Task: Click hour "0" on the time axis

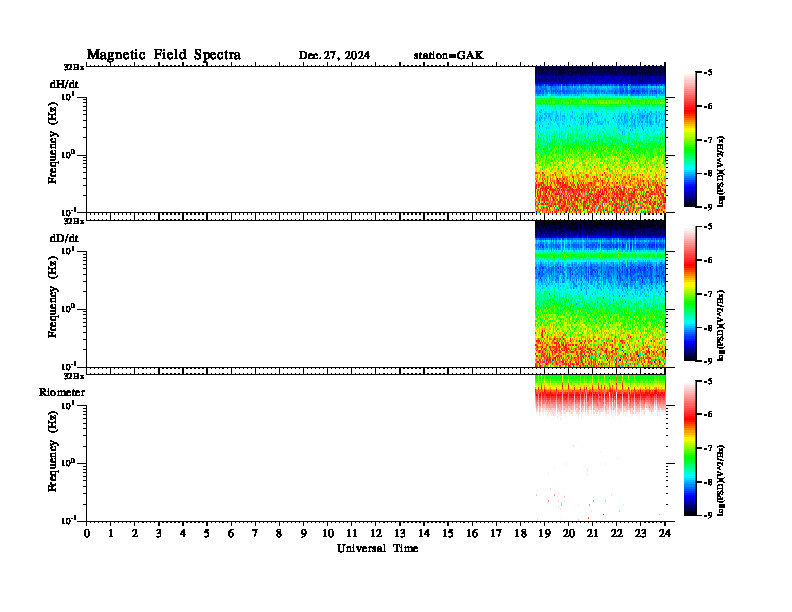Action: click(87, 533)
